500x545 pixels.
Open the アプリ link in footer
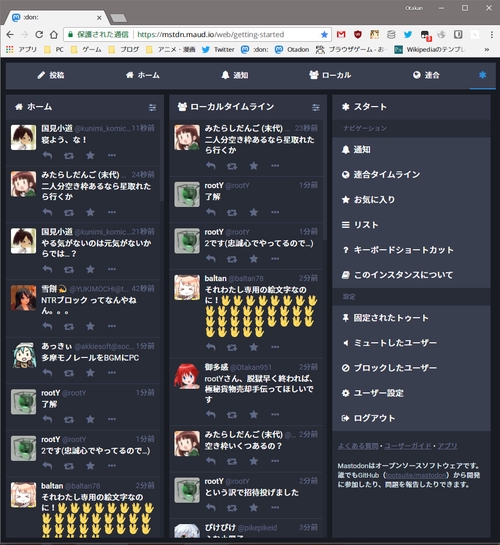tap(447, 446)
